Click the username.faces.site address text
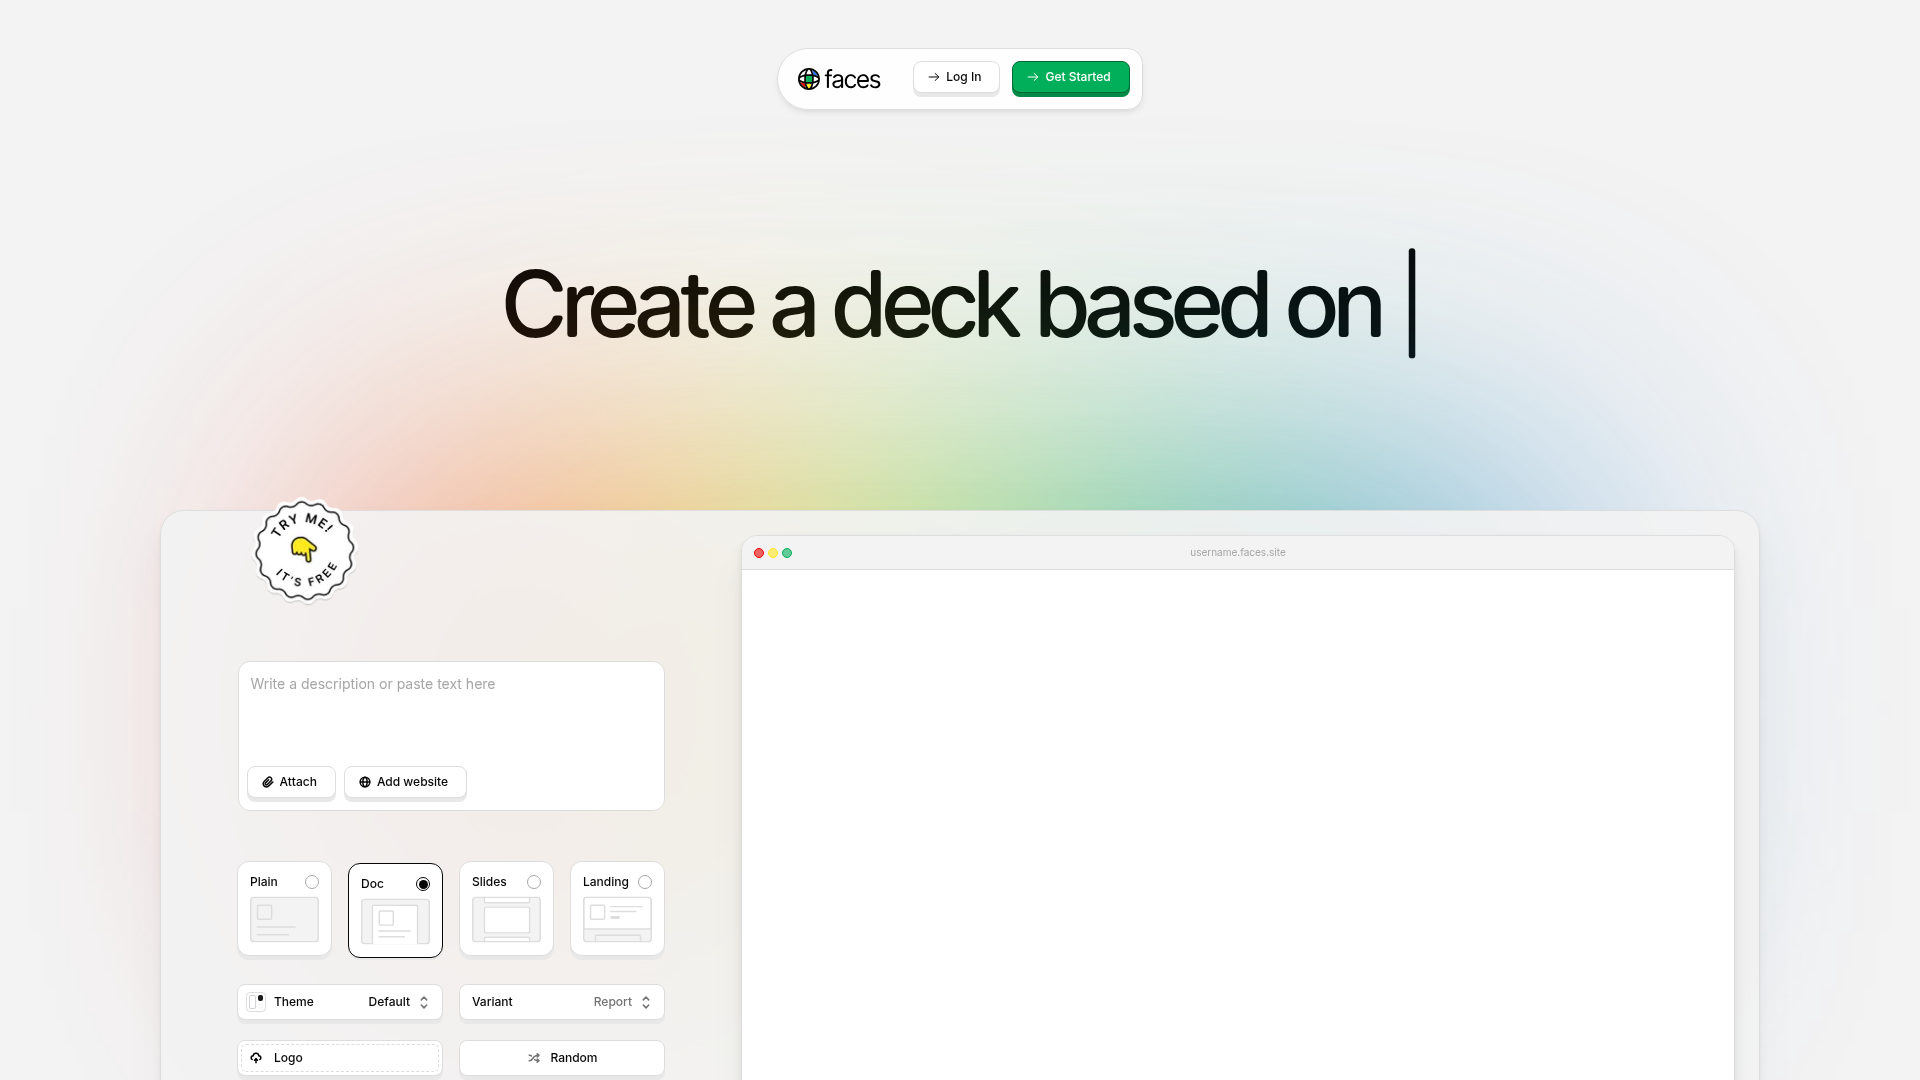 tap(1238, 553)
